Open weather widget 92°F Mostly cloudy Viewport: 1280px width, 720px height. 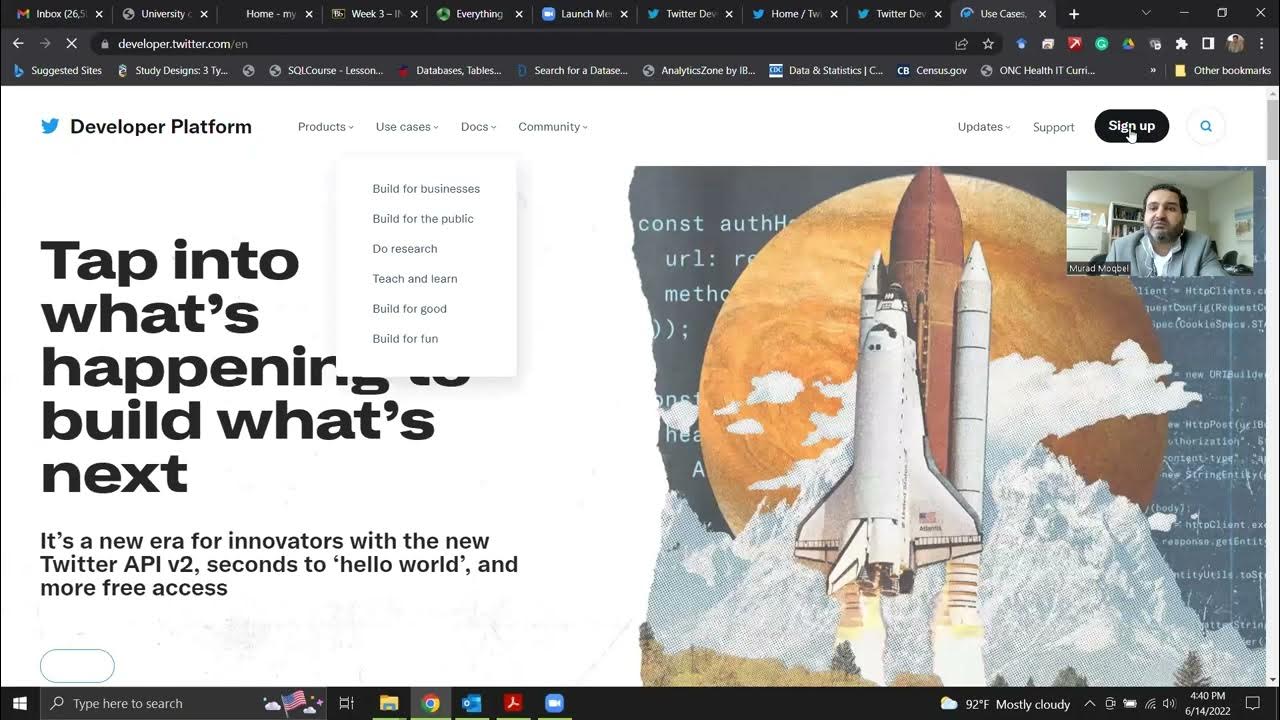1005,704
